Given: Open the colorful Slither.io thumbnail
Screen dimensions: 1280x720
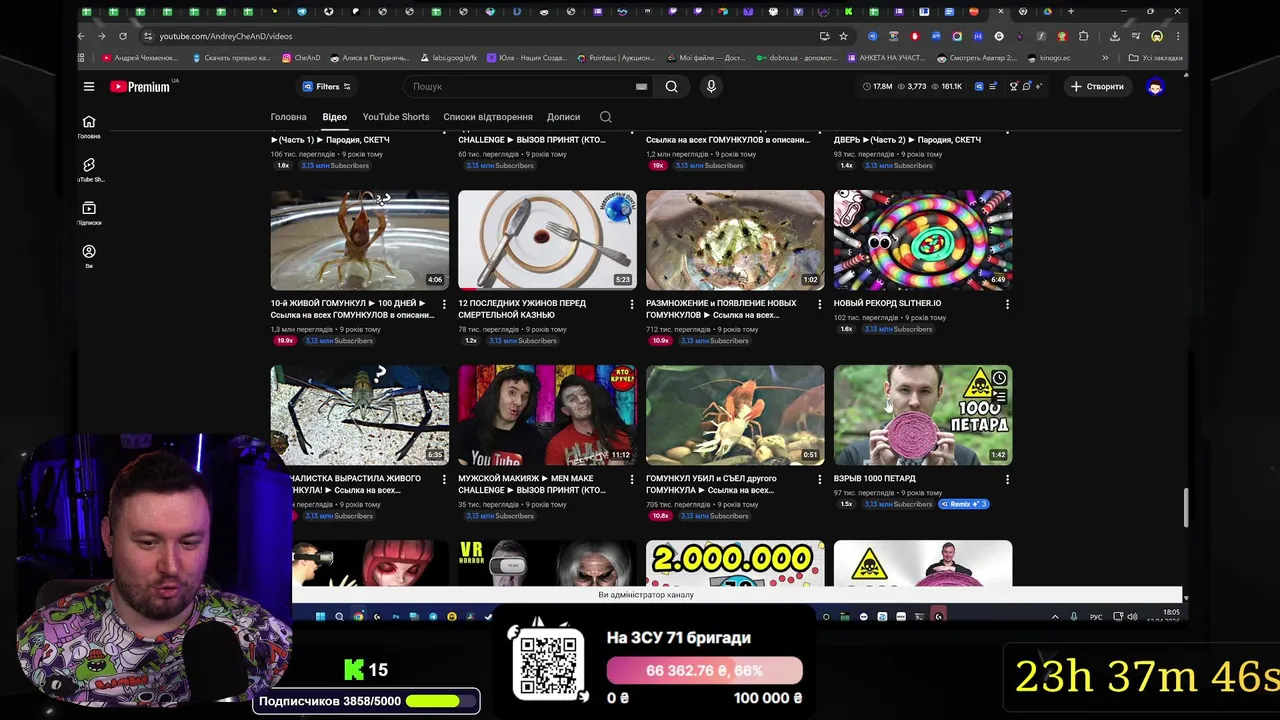Looking at the screenshot, I should click(x=923, y=240).
